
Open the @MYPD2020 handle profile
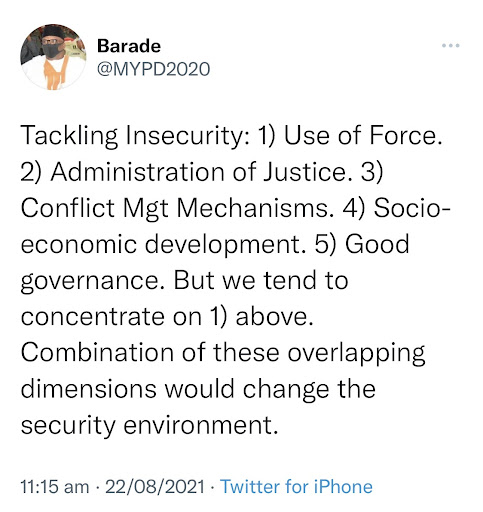pos(154,69)
